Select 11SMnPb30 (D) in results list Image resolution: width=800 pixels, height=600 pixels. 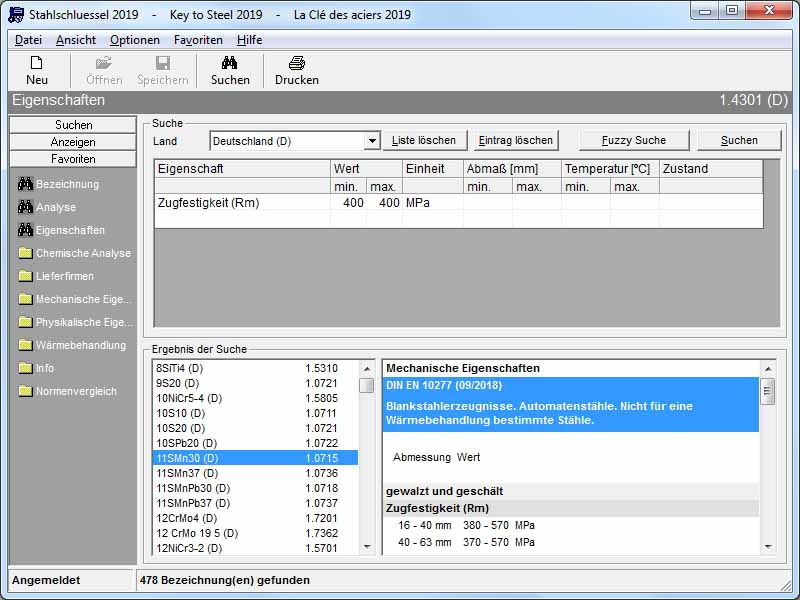coord(255,488)
